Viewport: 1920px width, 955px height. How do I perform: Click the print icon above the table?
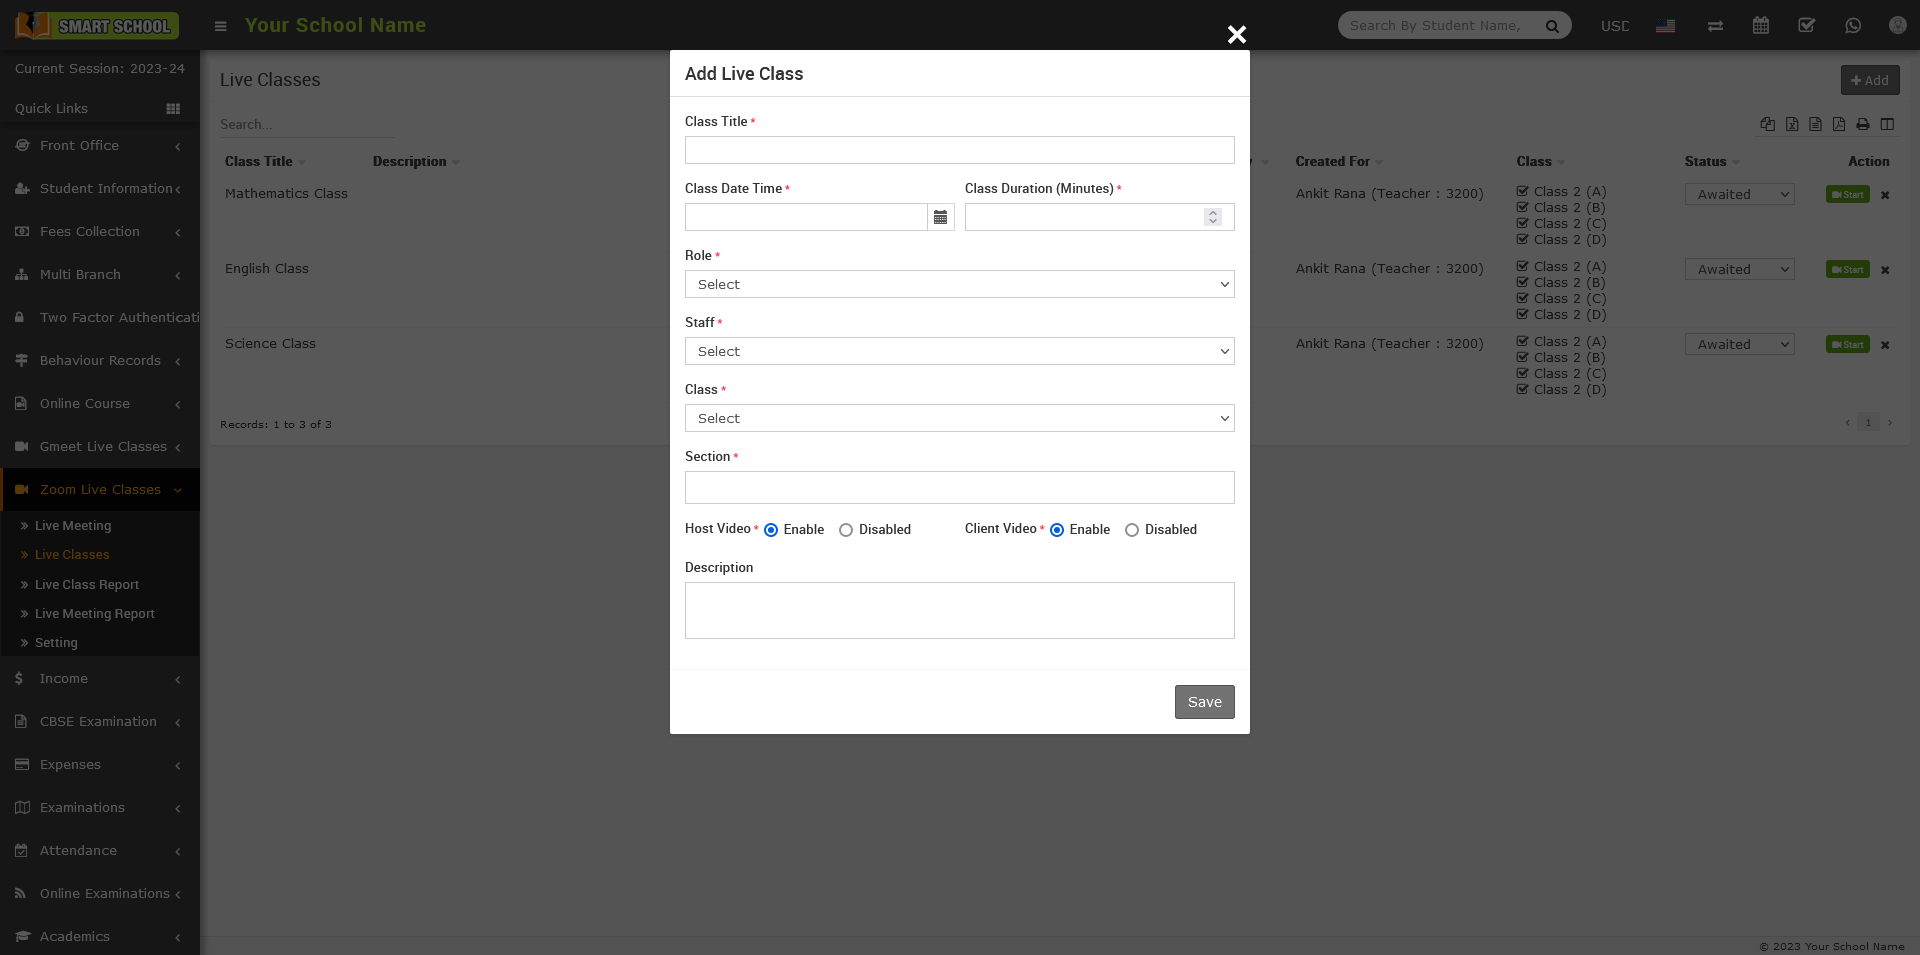[x=1862, y=124]
